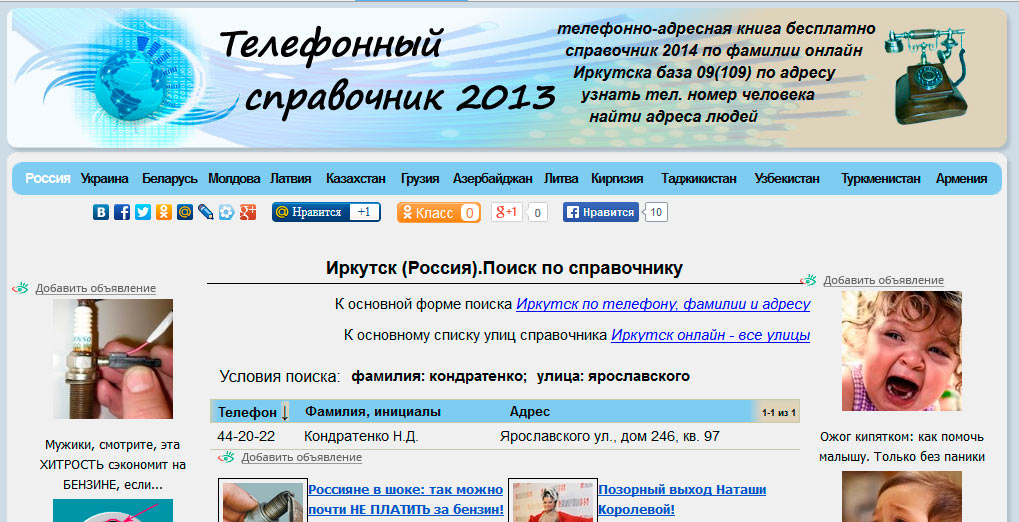Image resolution: width=1019 pixels, height=522 pixels.
Task: Click left sidebar Добавить объявление link
Action: coord(95,288)
